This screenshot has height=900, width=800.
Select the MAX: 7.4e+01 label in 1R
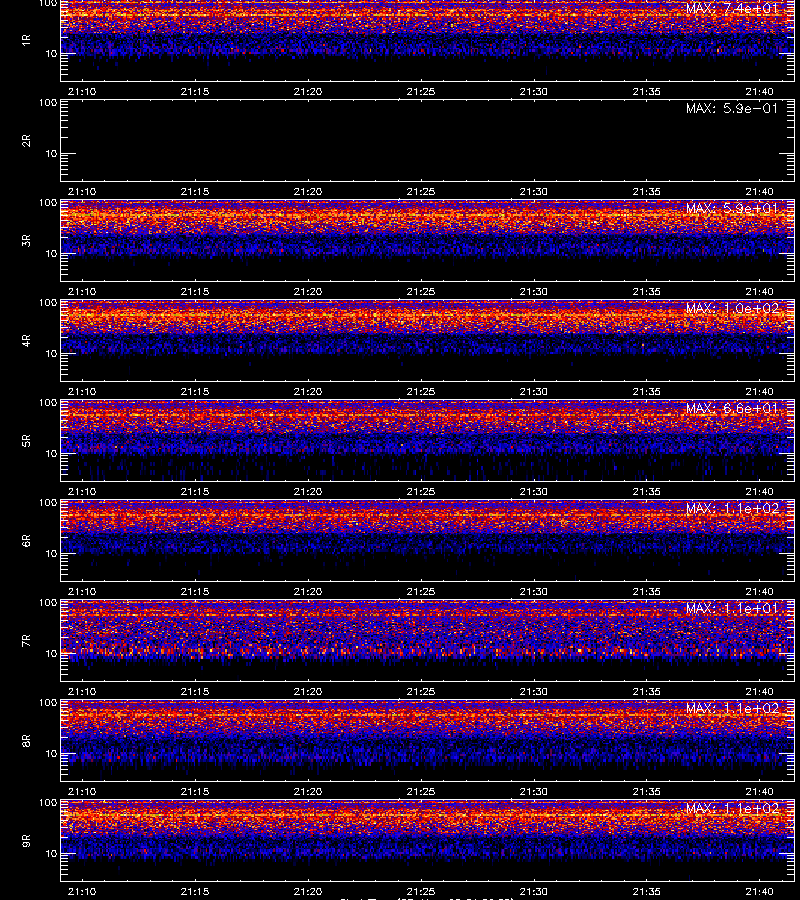(732, 8)
